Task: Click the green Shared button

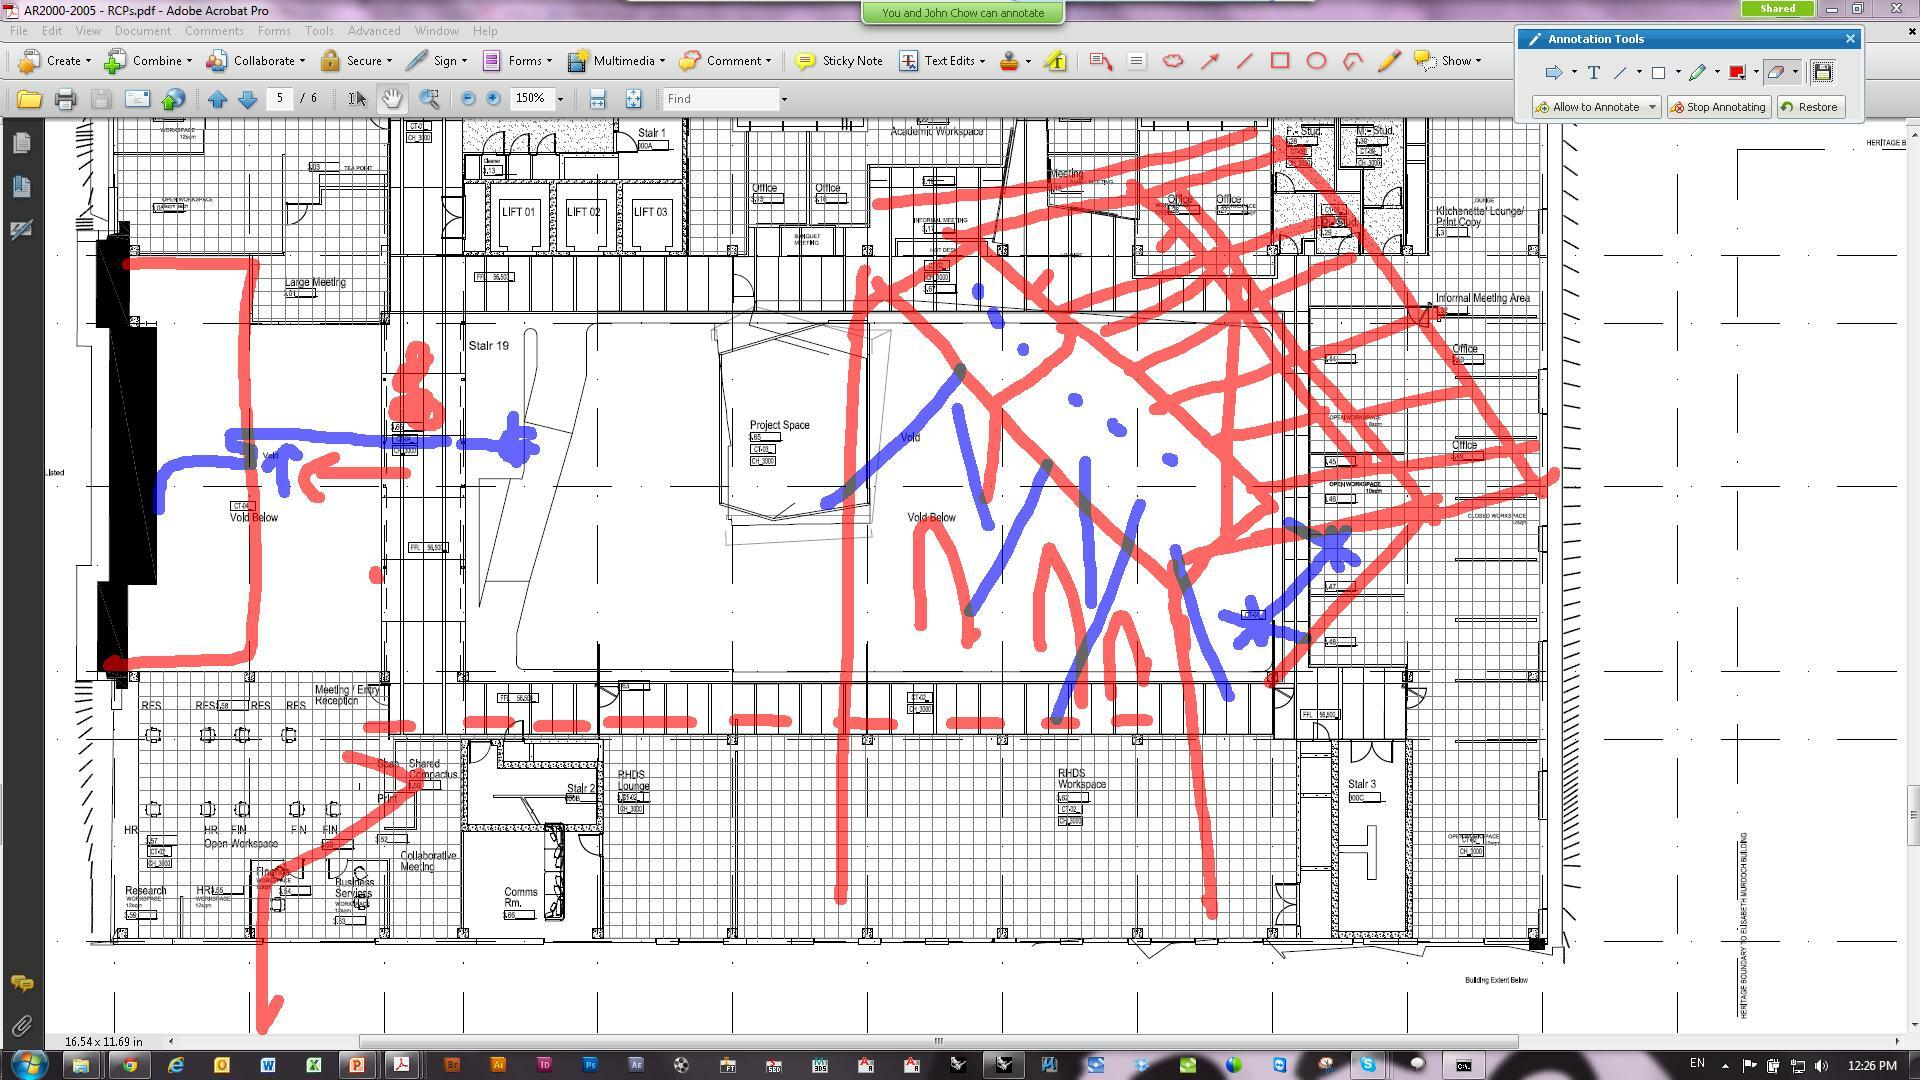Action: pyautogui.click(x=1777, y=9)
